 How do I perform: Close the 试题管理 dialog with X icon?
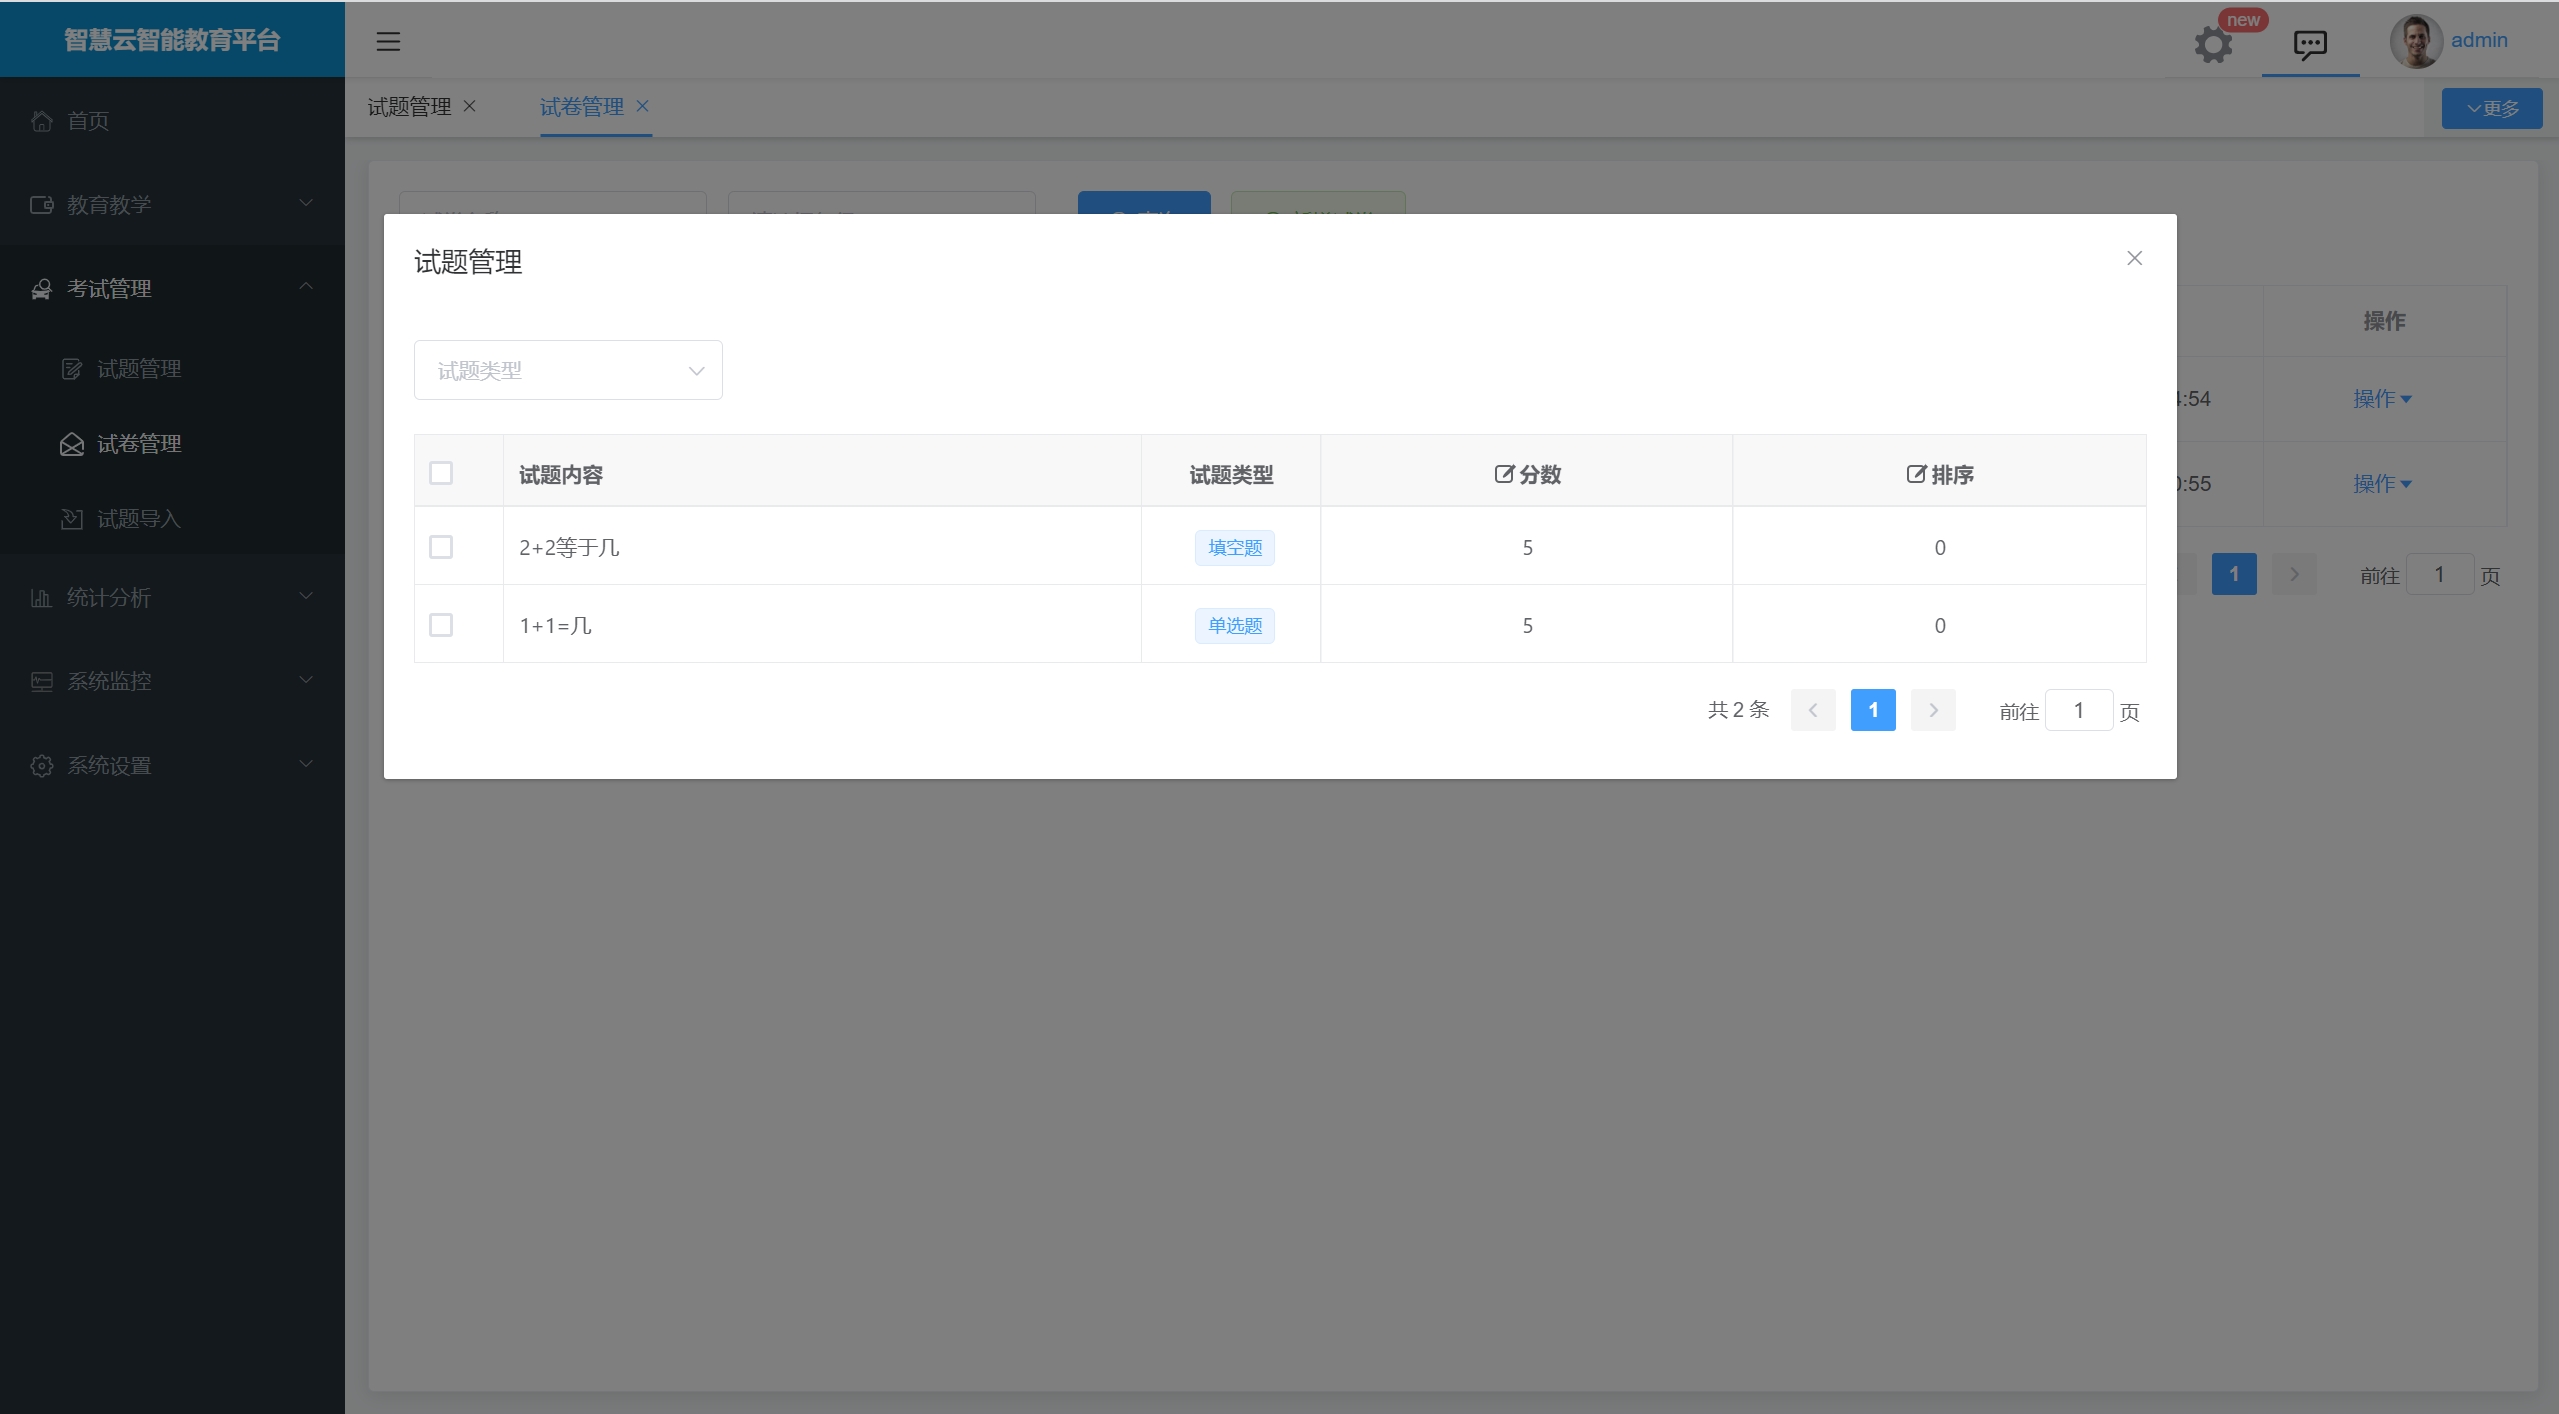point(2134,258)
